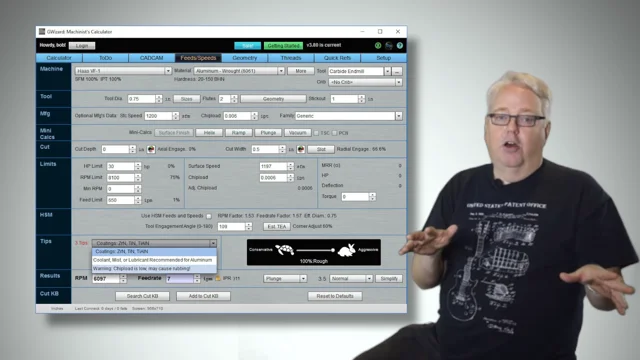Viewport: 640px width, 360px height.
Task: Click the conservative-aggressive slider handle
Action: click(333, 250)
